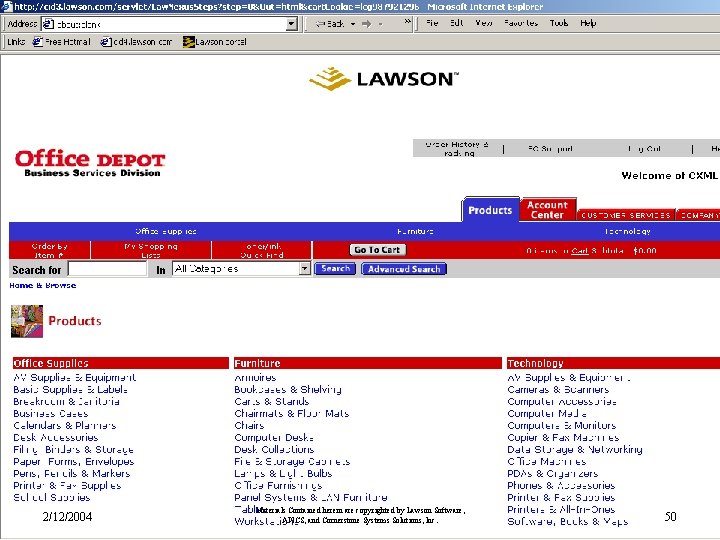Open the Lawson portal links shortcut
Viewport: 720px width, 540px height.
tap(214, 42)
